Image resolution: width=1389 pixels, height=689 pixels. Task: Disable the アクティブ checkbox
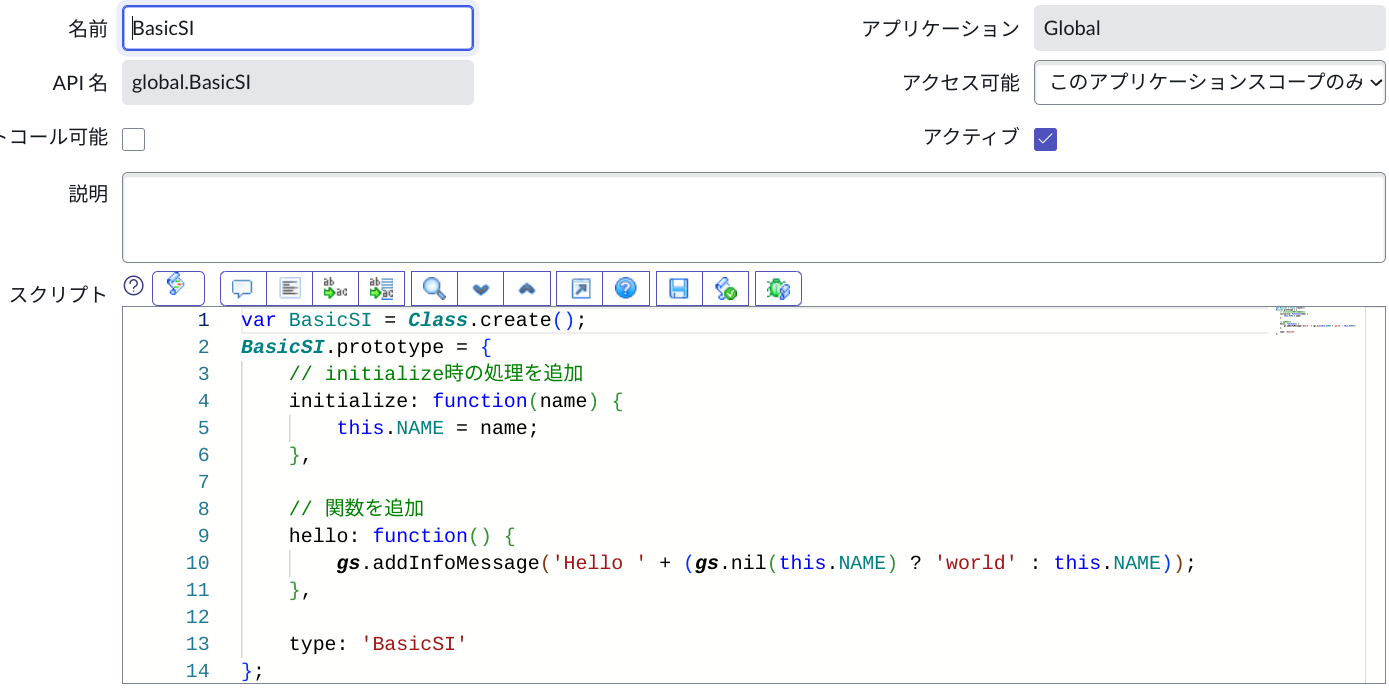click(1045, 139)
